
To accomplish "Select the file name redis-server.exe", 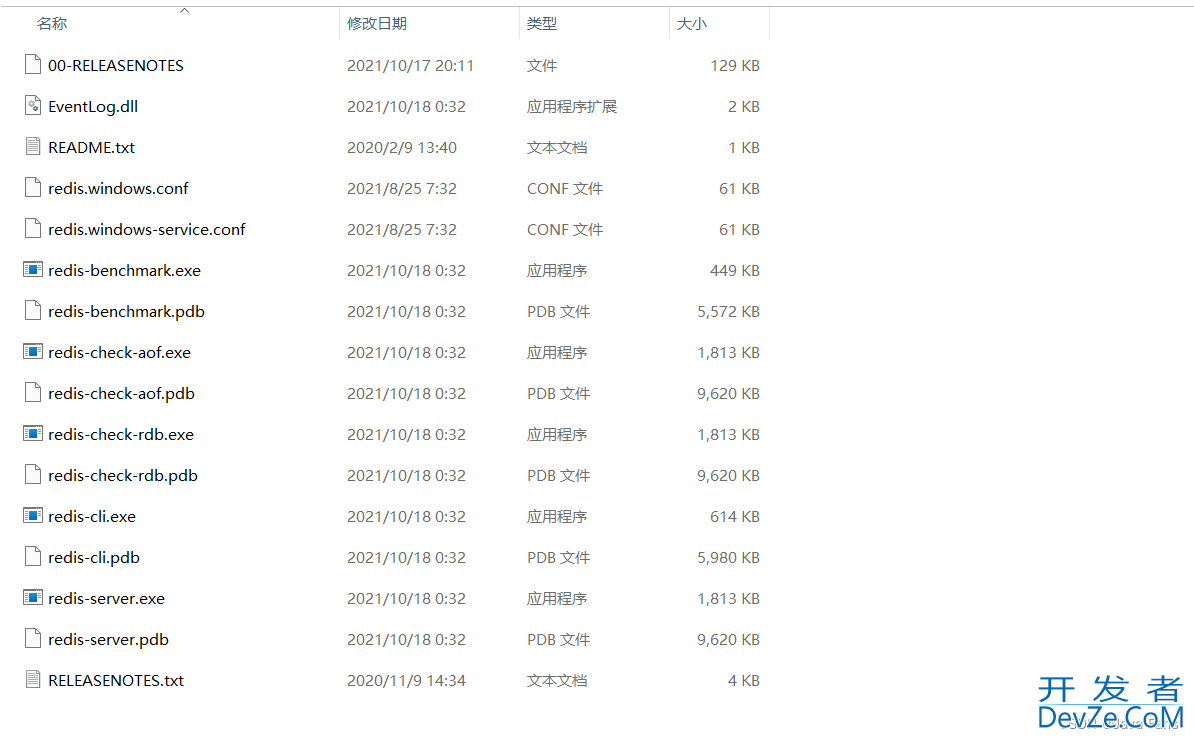I will (x=107, y=599).
